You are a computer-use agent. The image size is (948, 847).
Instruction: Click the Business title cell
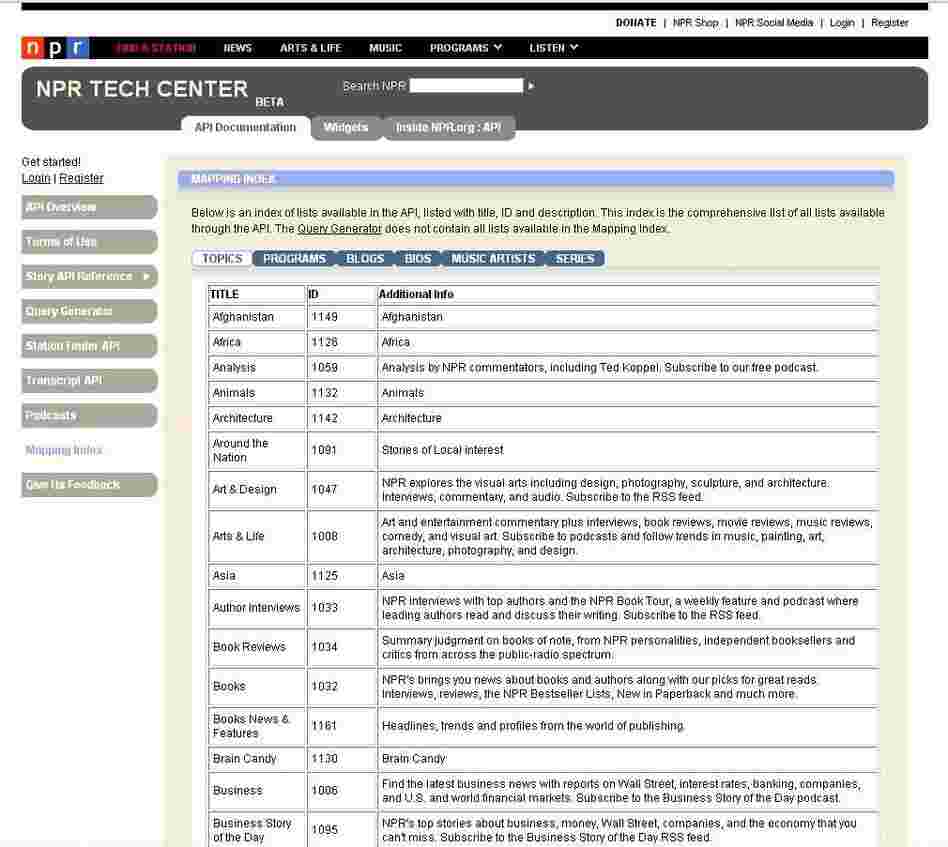(x=257, y=791)
